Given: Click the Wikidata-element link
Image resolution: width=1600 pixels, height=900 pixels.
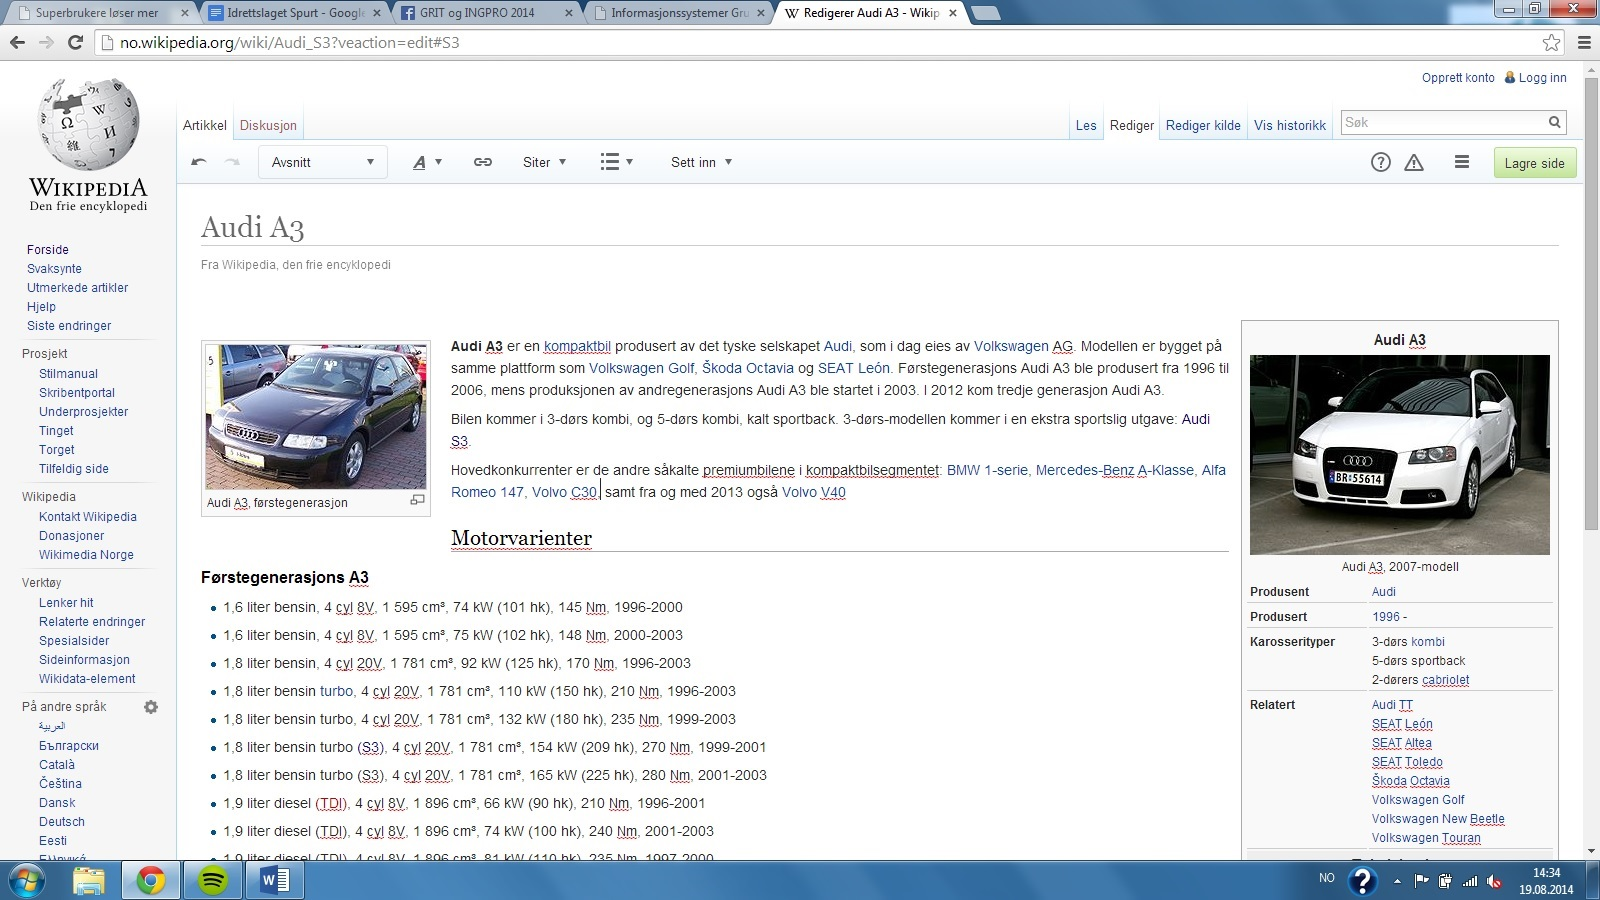Looking at the screenshot, I should point(87,678).
